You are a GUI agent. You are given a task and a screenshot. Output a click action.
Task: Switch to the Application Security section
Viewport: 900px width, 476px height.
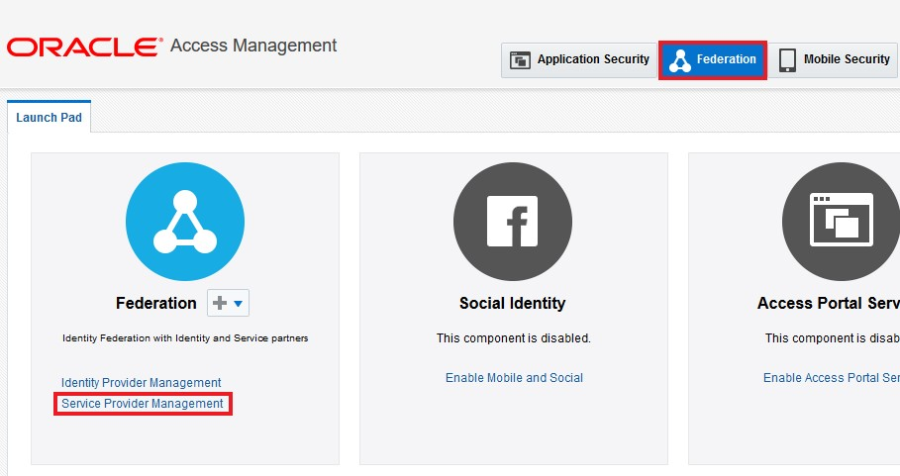click(x=580, y=60)
